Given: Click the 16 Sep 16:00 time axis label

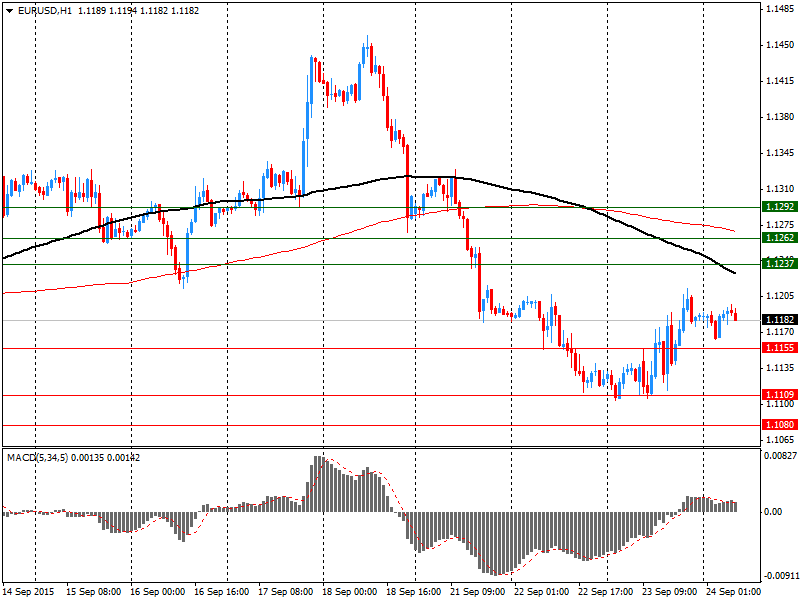Looking at the screenshot, I should 222,592.
